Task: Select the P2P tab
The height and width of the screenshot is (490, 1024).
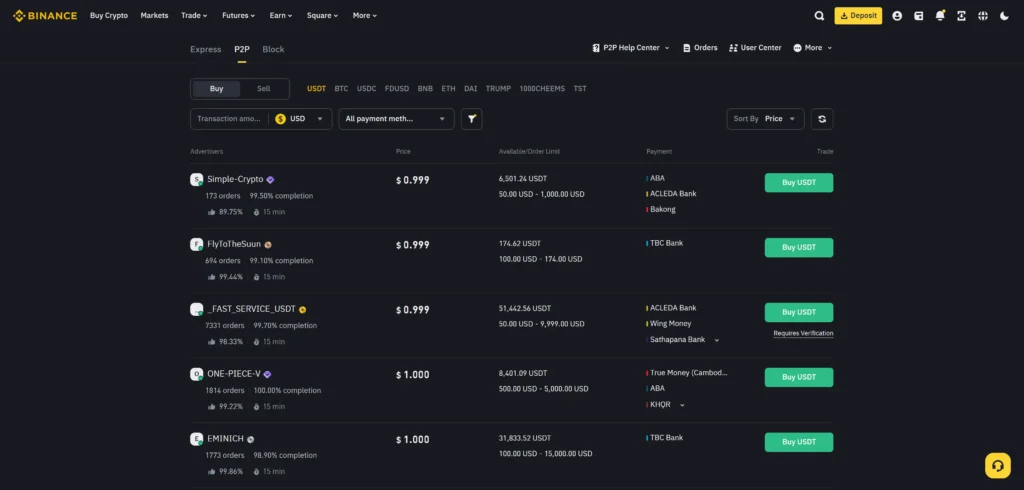Action: pos(242,50)
